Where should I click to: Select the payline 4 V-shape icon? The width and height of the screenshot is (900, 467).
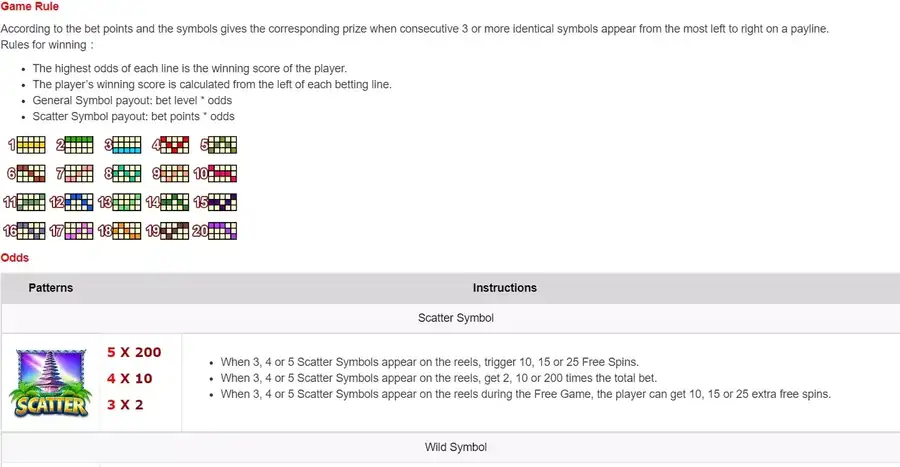170,145
